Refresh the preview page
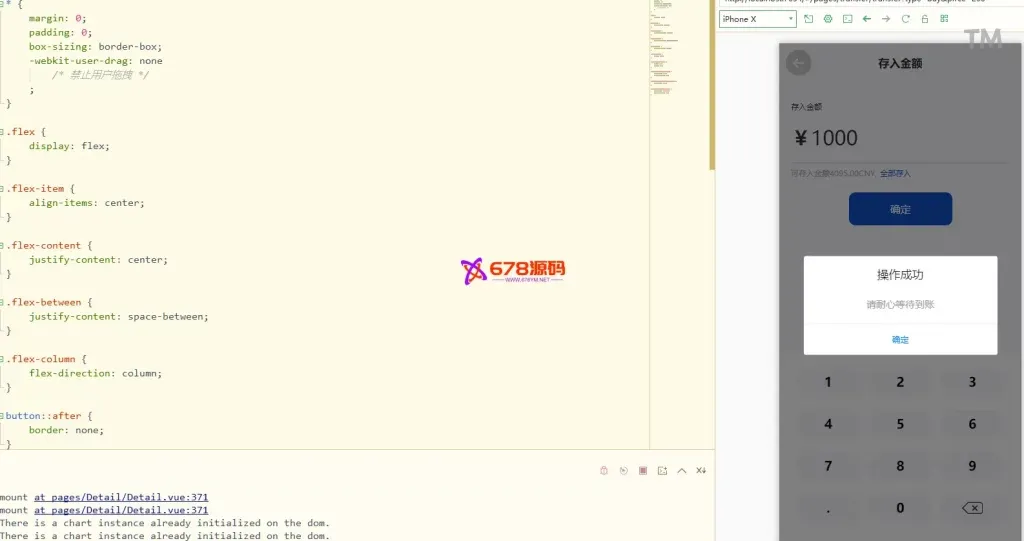 (906, 19)
